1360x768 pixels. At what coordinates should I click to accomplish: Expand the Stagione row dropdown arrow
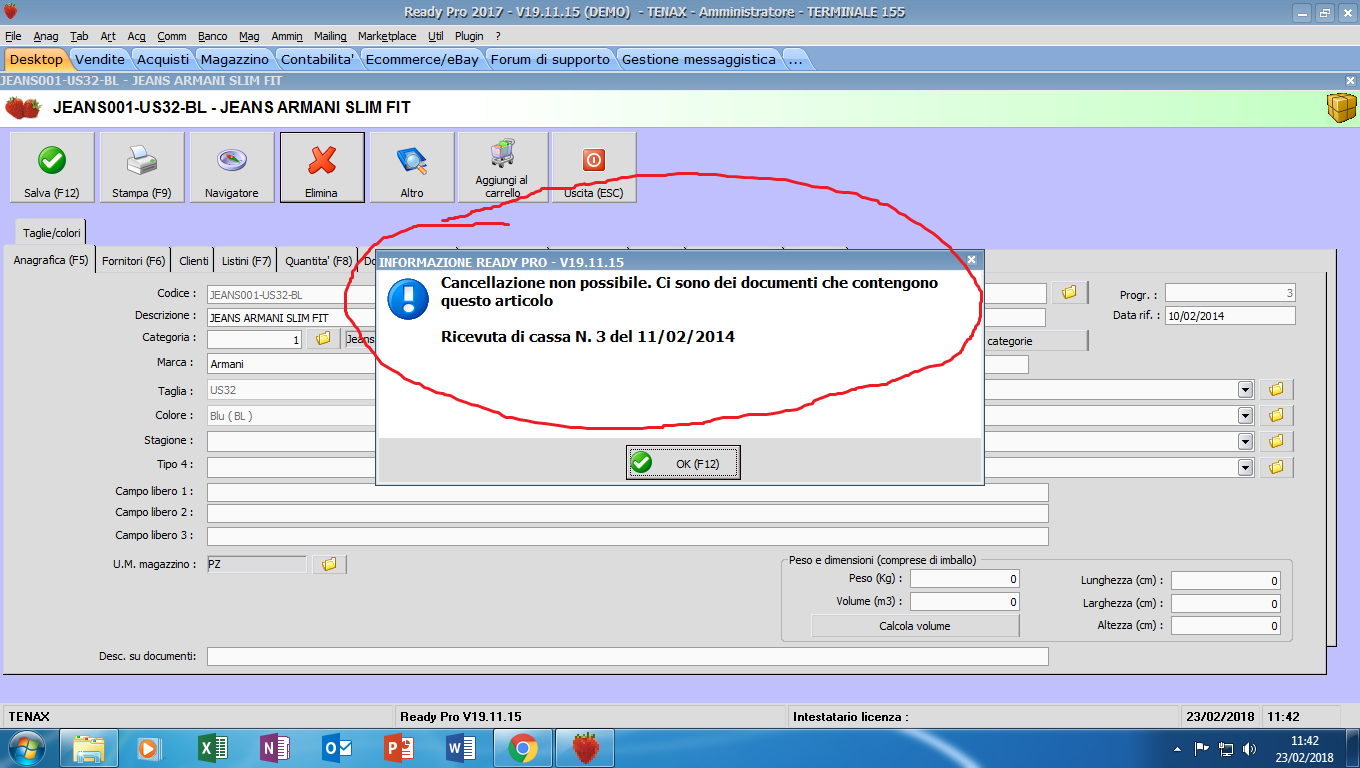[1245, 441]
